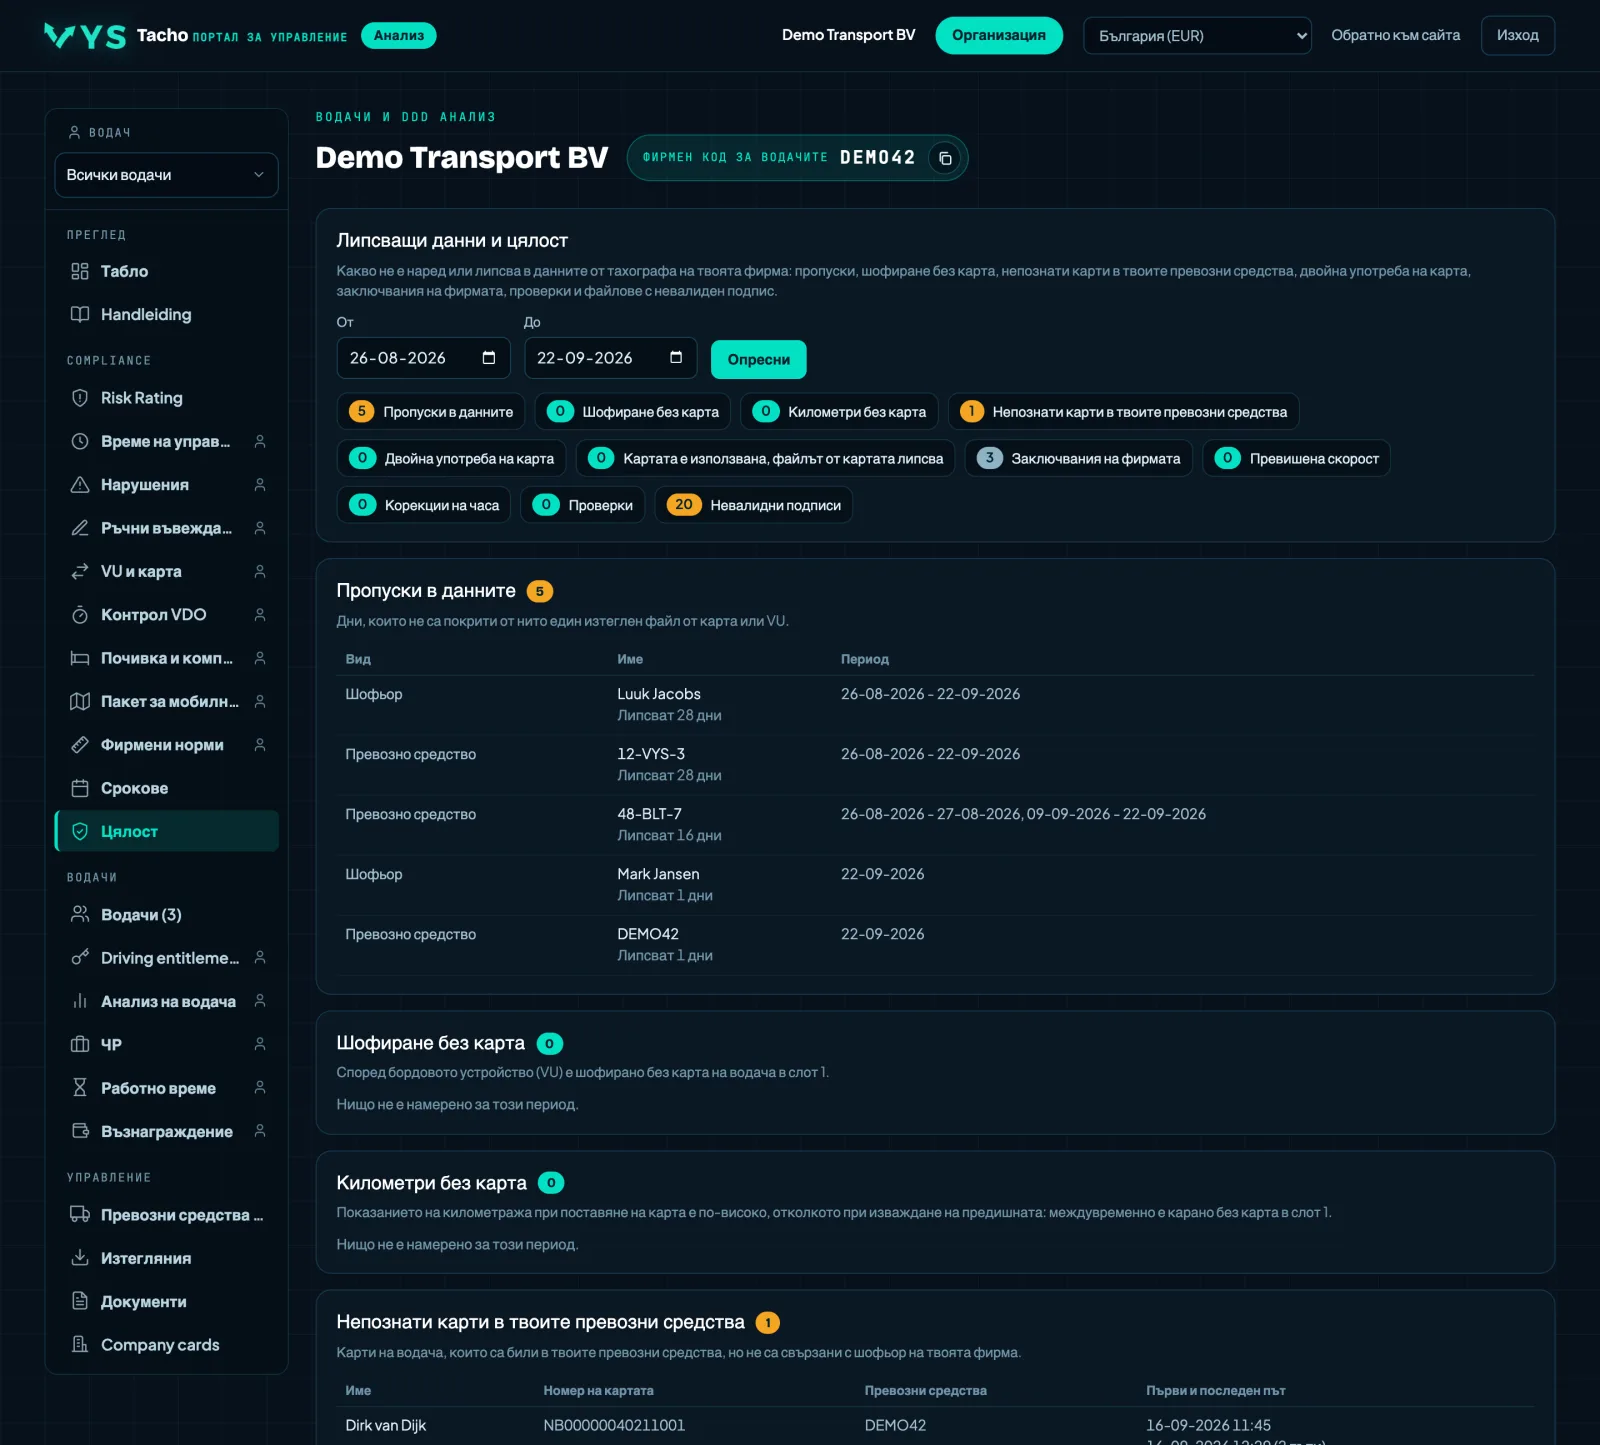Select the Заключвания на фирмата filter chip
1600x1445 pixels.
[1079, 458]
